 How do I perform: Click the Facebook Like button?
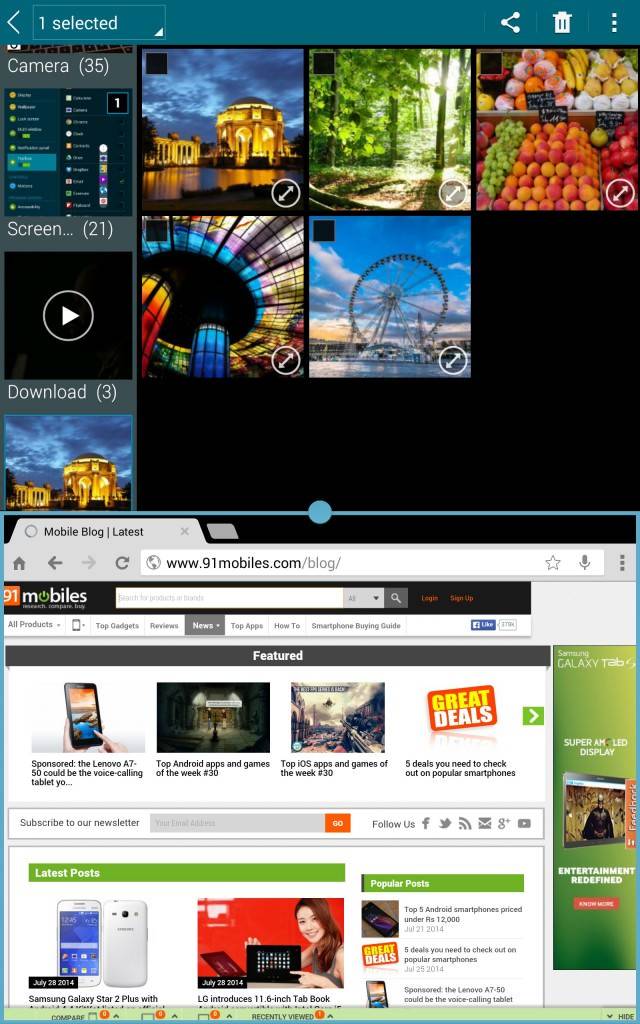483,625
